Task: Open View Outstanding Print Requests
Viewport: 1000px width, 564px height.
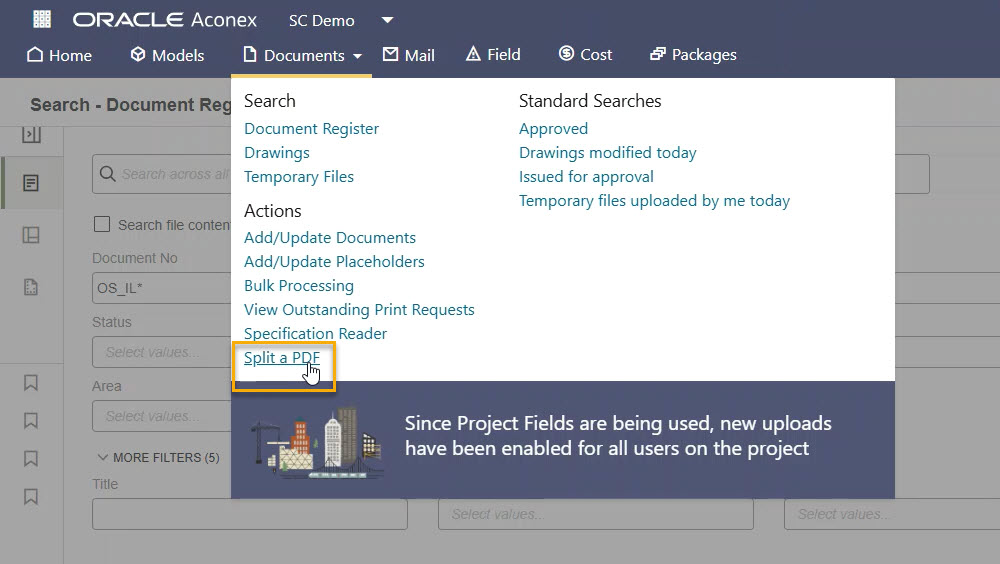Action: [359, 309]
